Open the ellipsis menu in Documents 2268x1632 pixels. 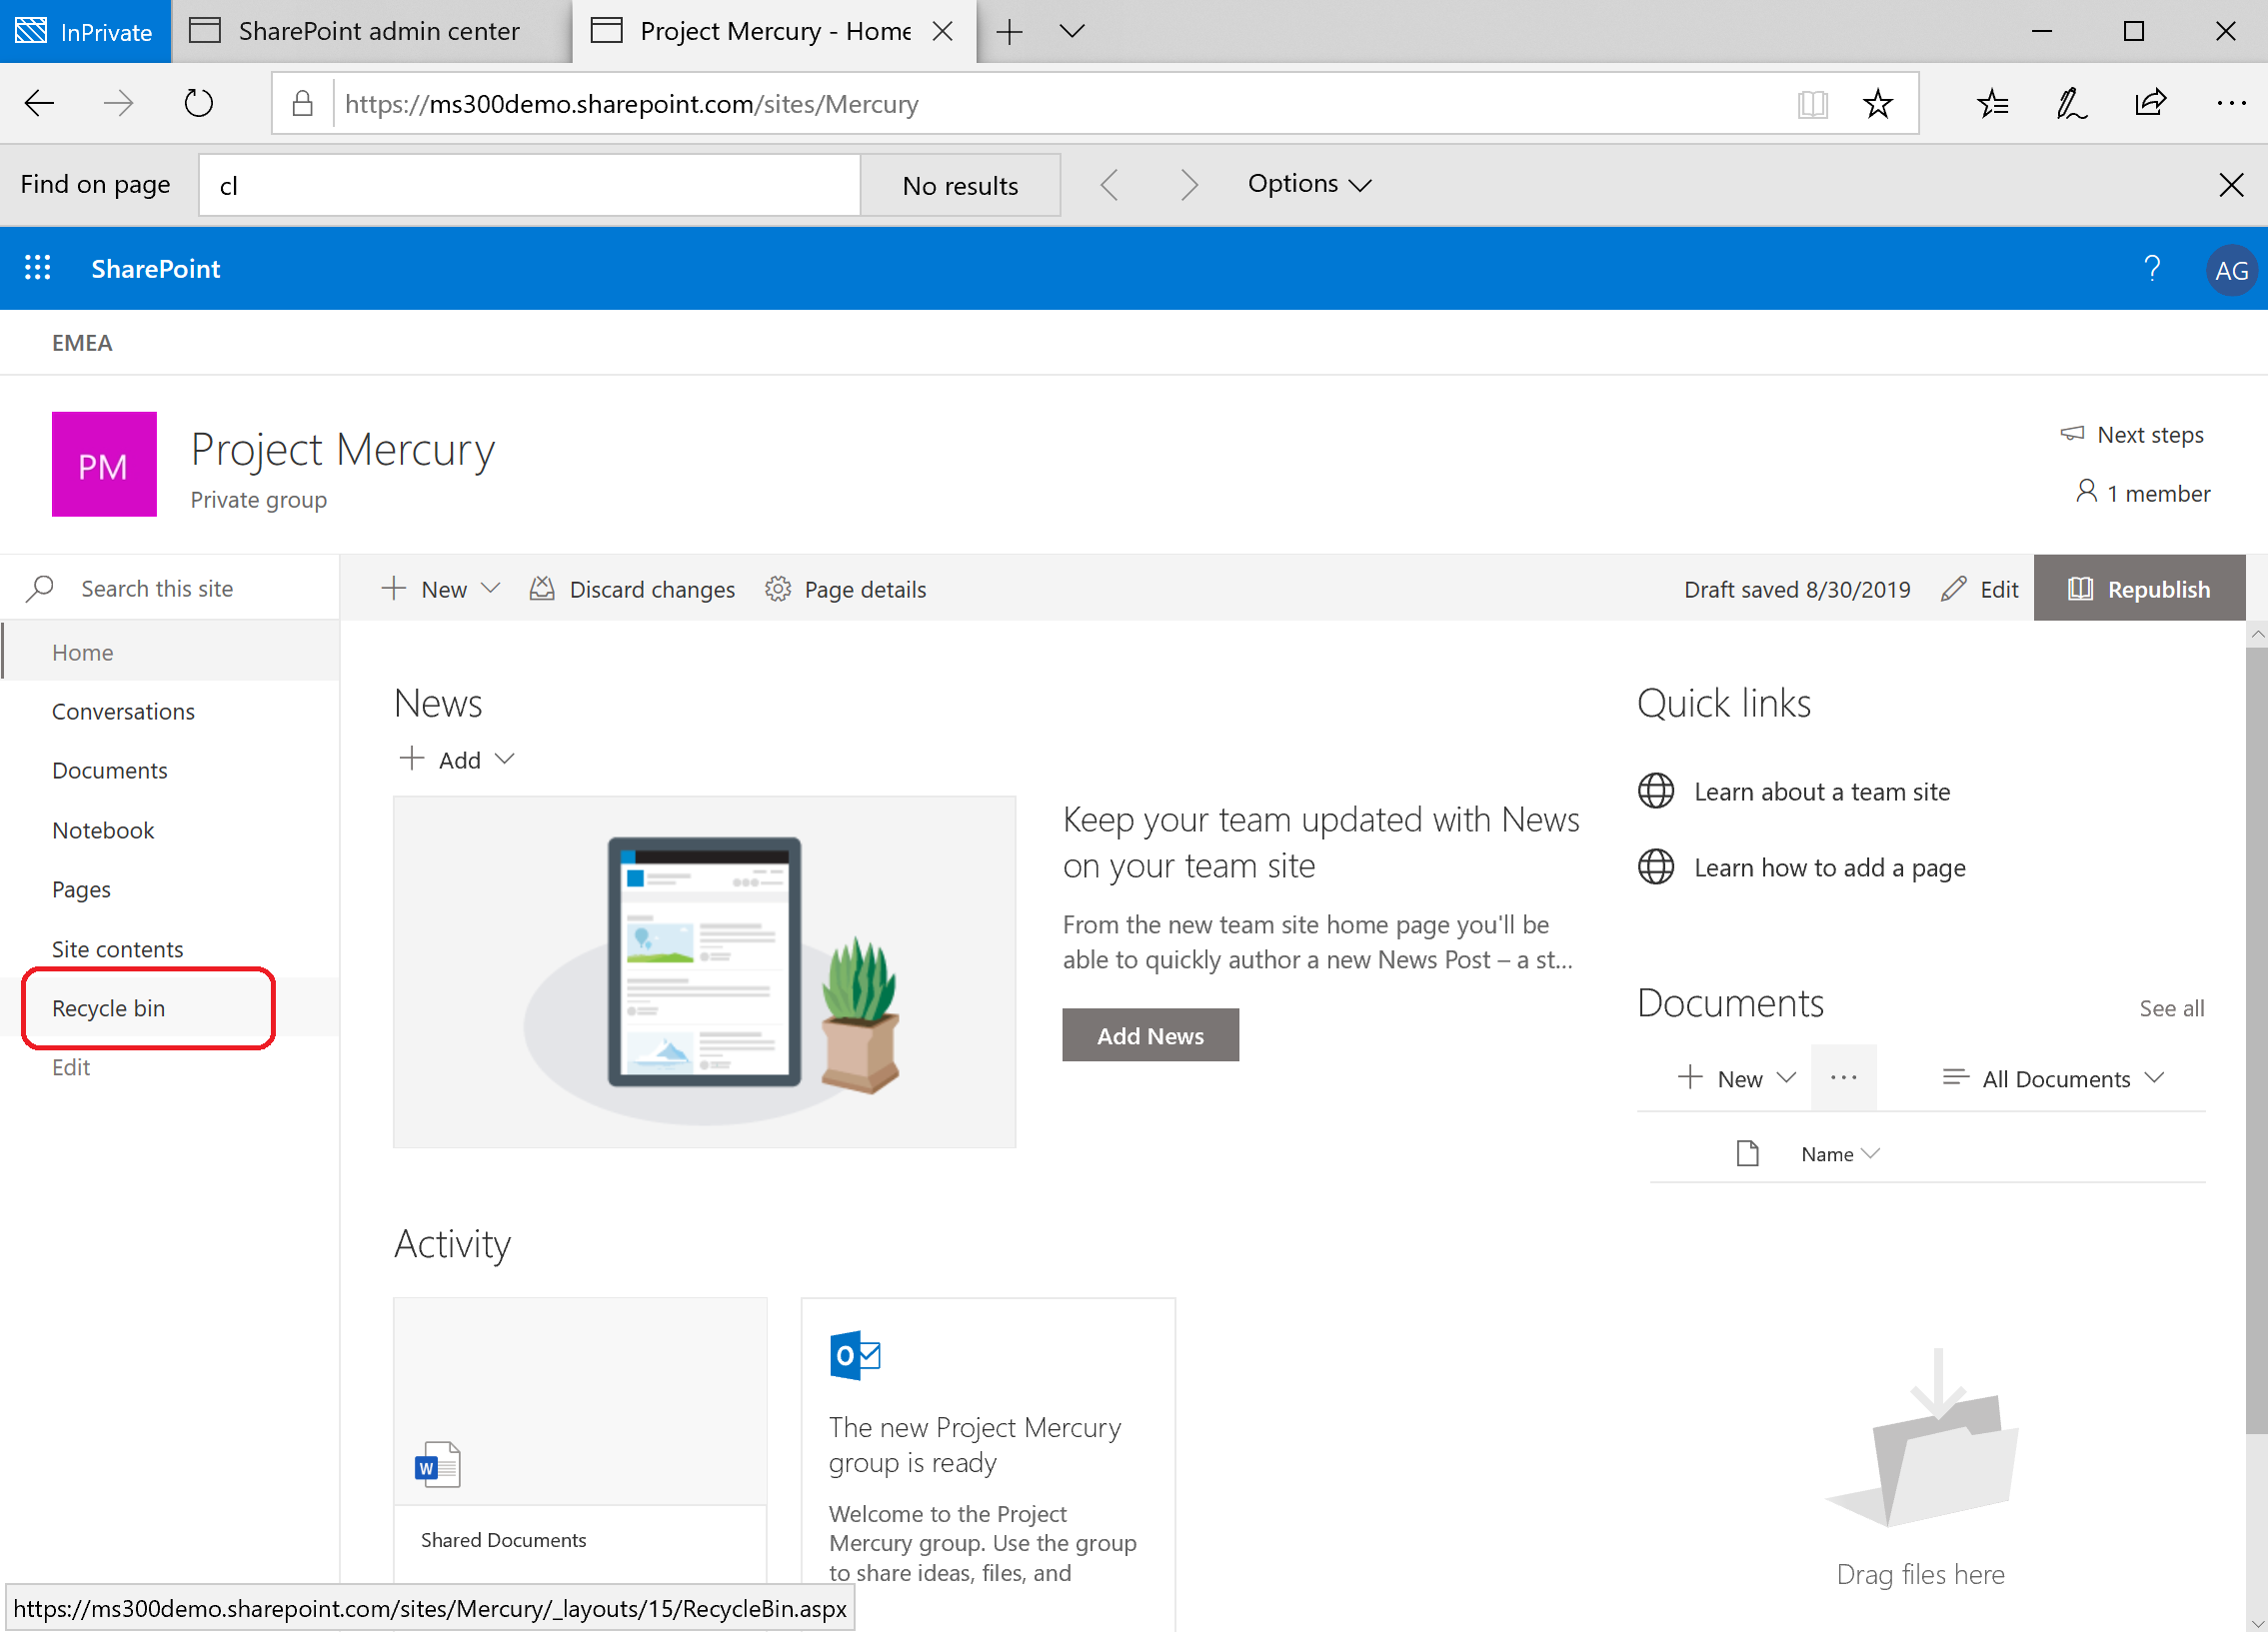(1843, 1077)
